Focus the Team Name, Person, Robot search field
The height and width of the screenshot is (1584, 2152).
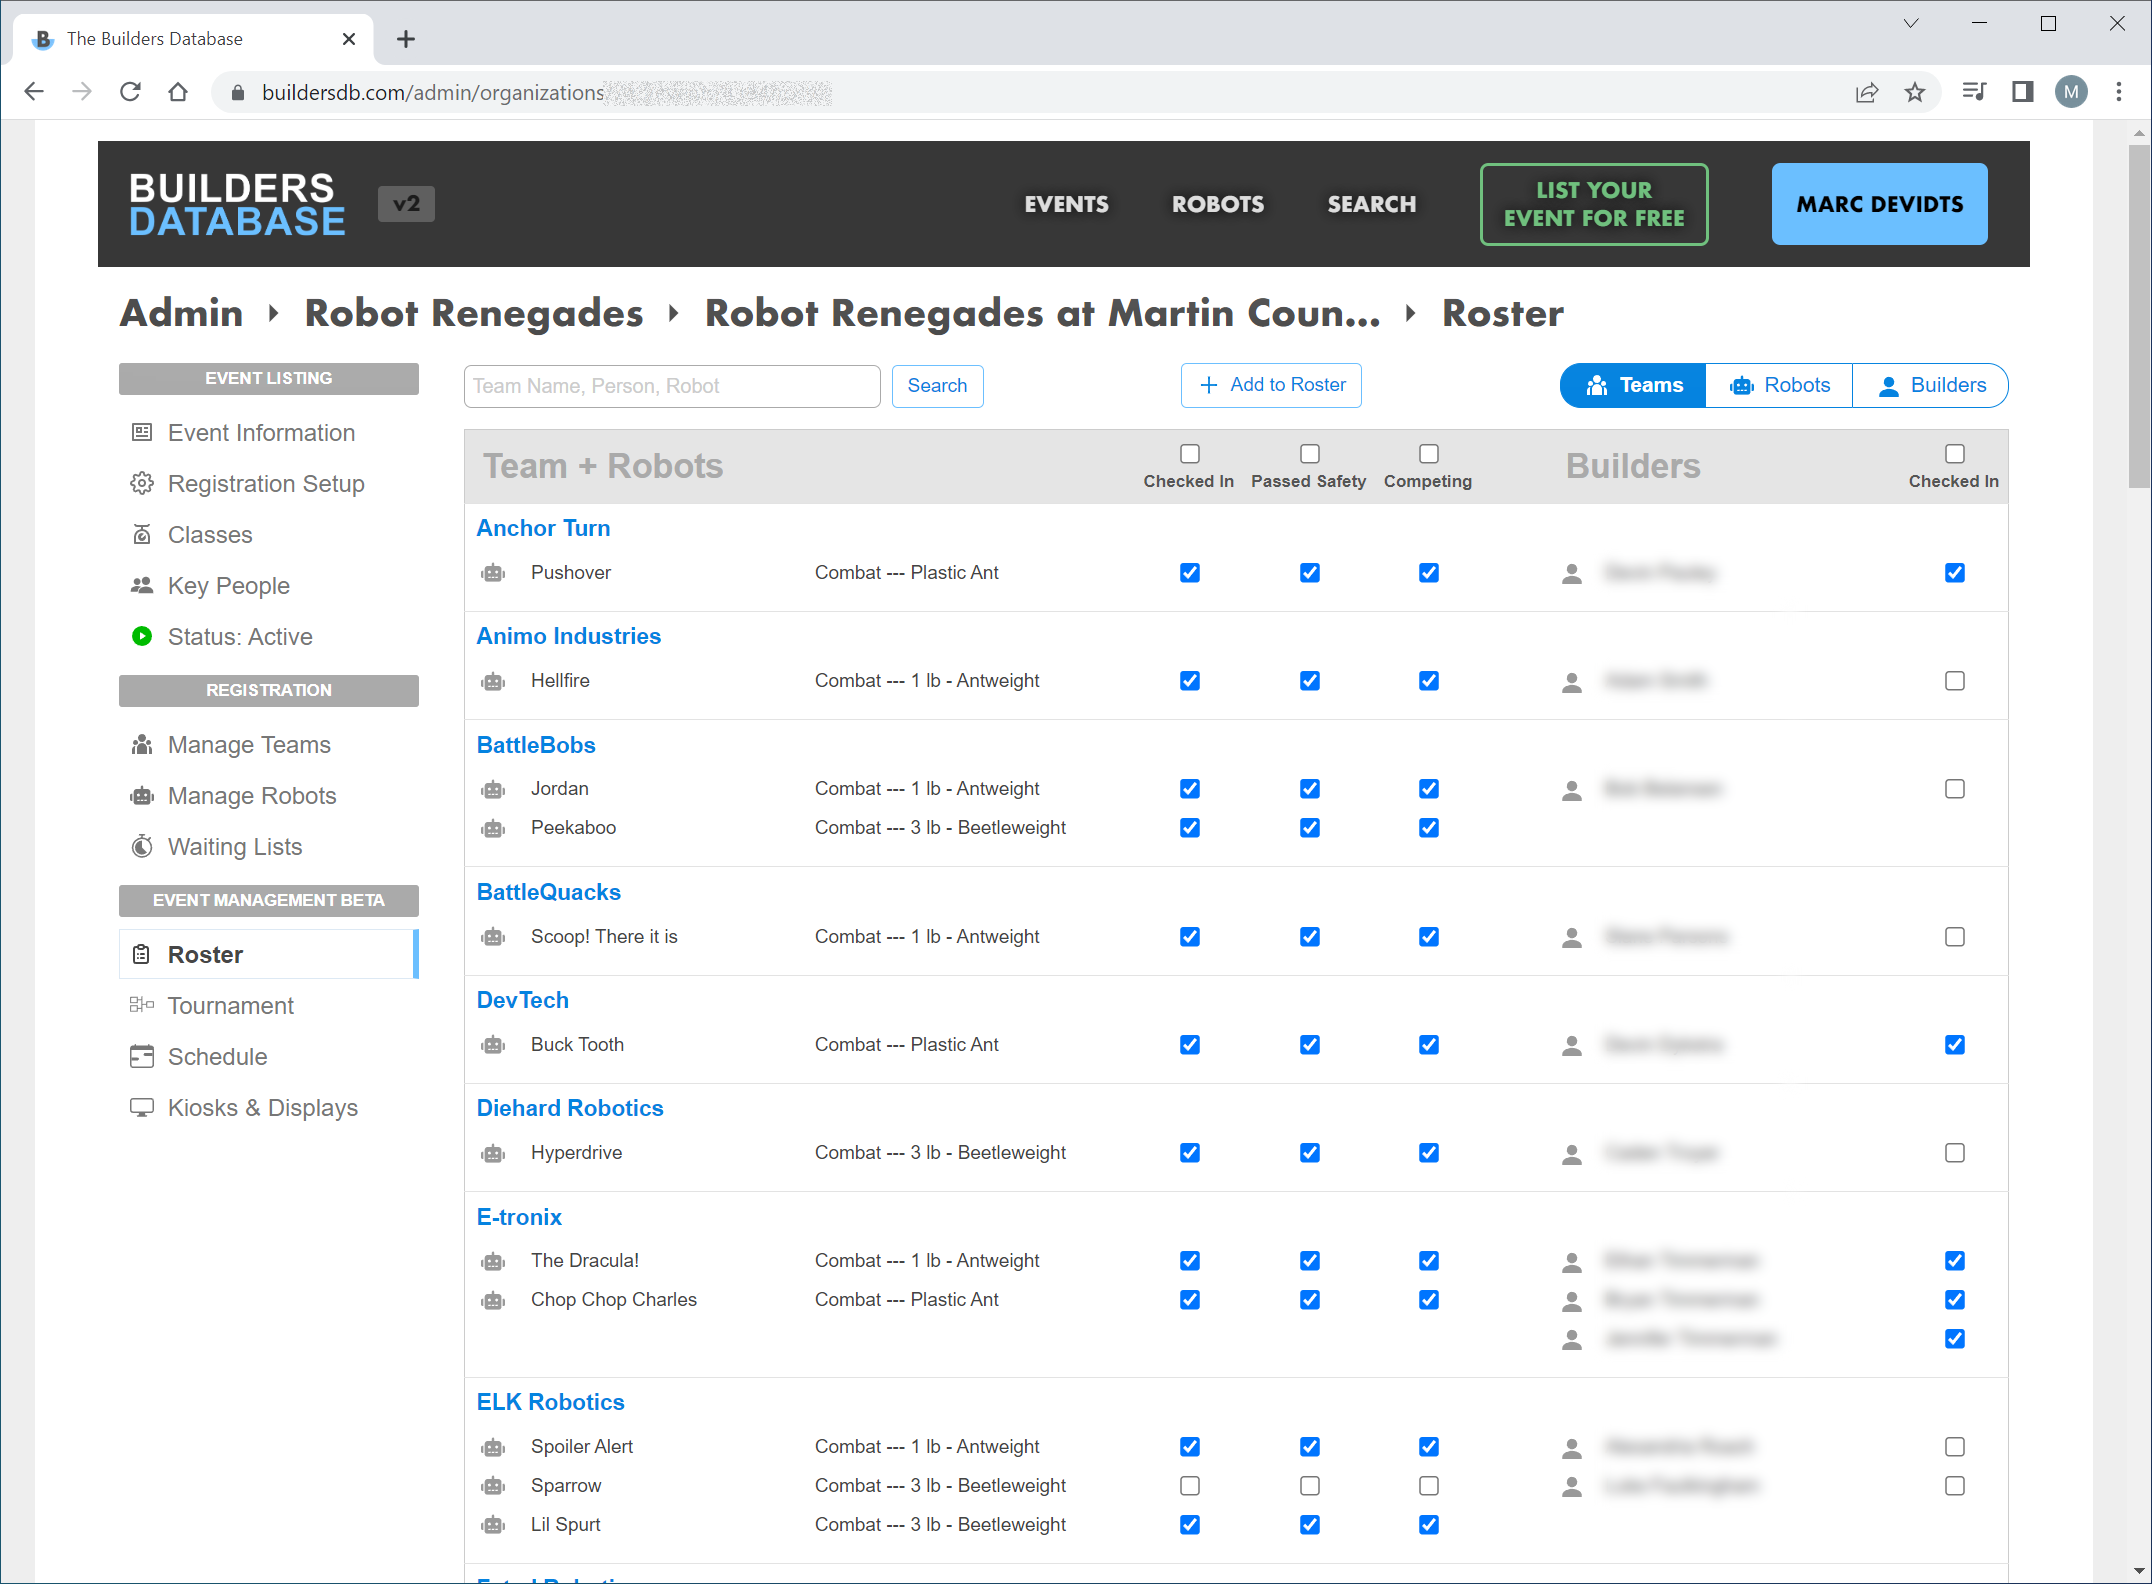[672, 386]
